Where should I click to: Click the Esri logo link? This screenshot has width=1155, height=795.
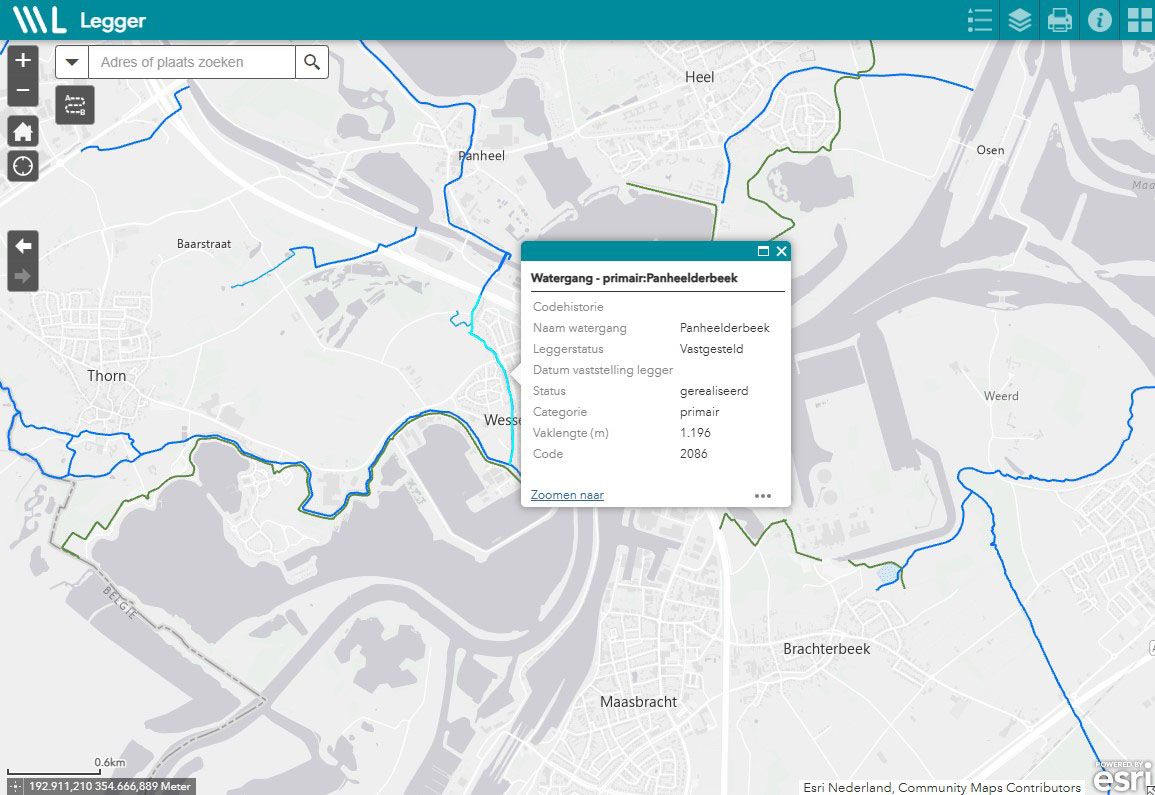click(x=1122, y=775)
